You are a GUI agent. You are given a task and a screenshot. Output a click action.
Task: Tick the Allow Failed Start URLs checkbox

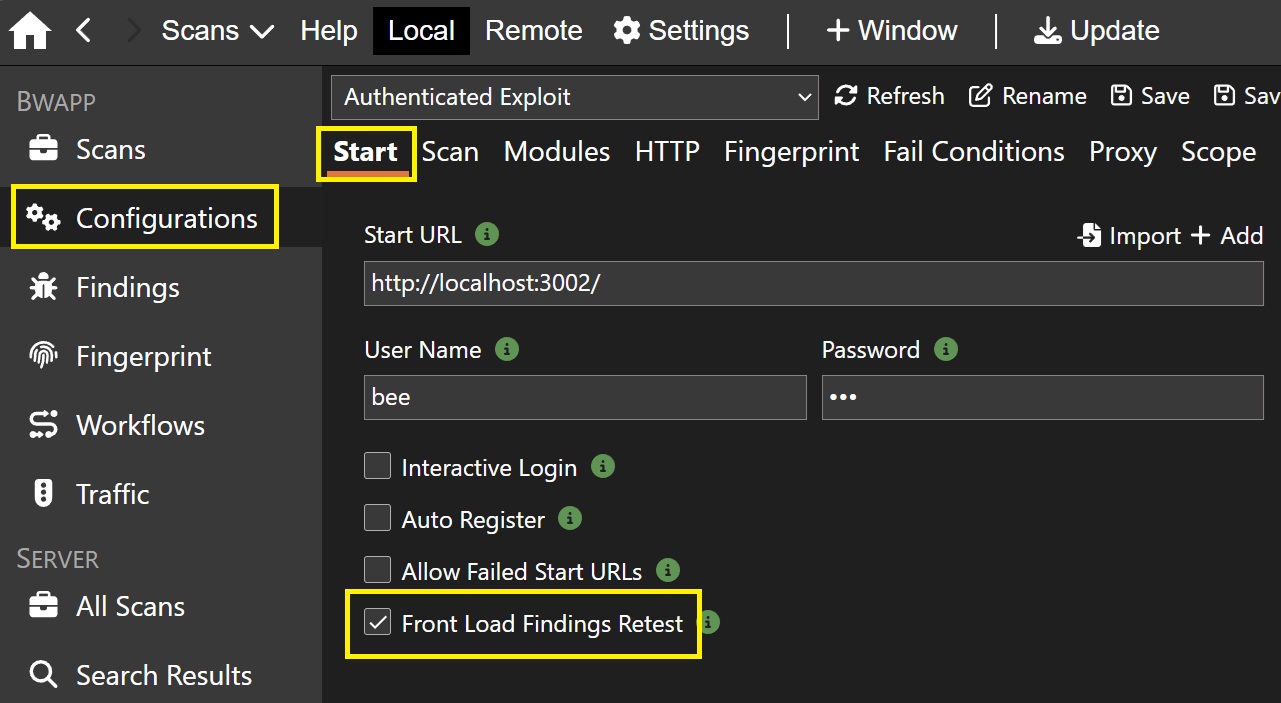(377, 570)
